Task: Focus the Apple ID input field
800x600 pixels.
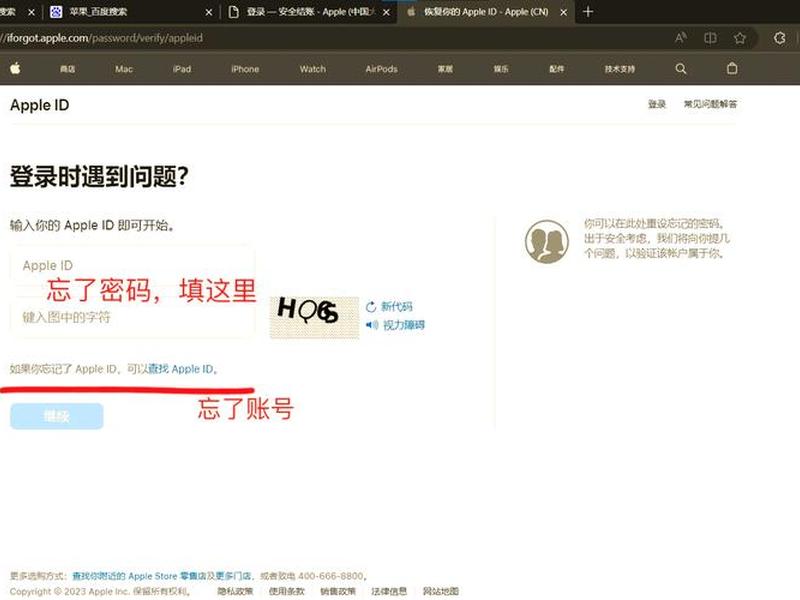Action: pos(132,265)
